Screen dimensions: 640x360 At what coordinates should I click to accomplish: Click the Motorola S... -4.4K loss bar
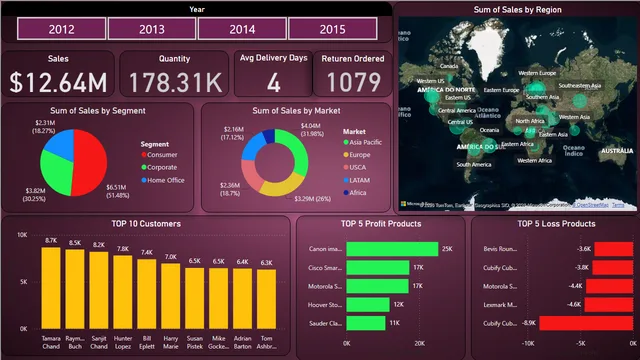[610, 286]
